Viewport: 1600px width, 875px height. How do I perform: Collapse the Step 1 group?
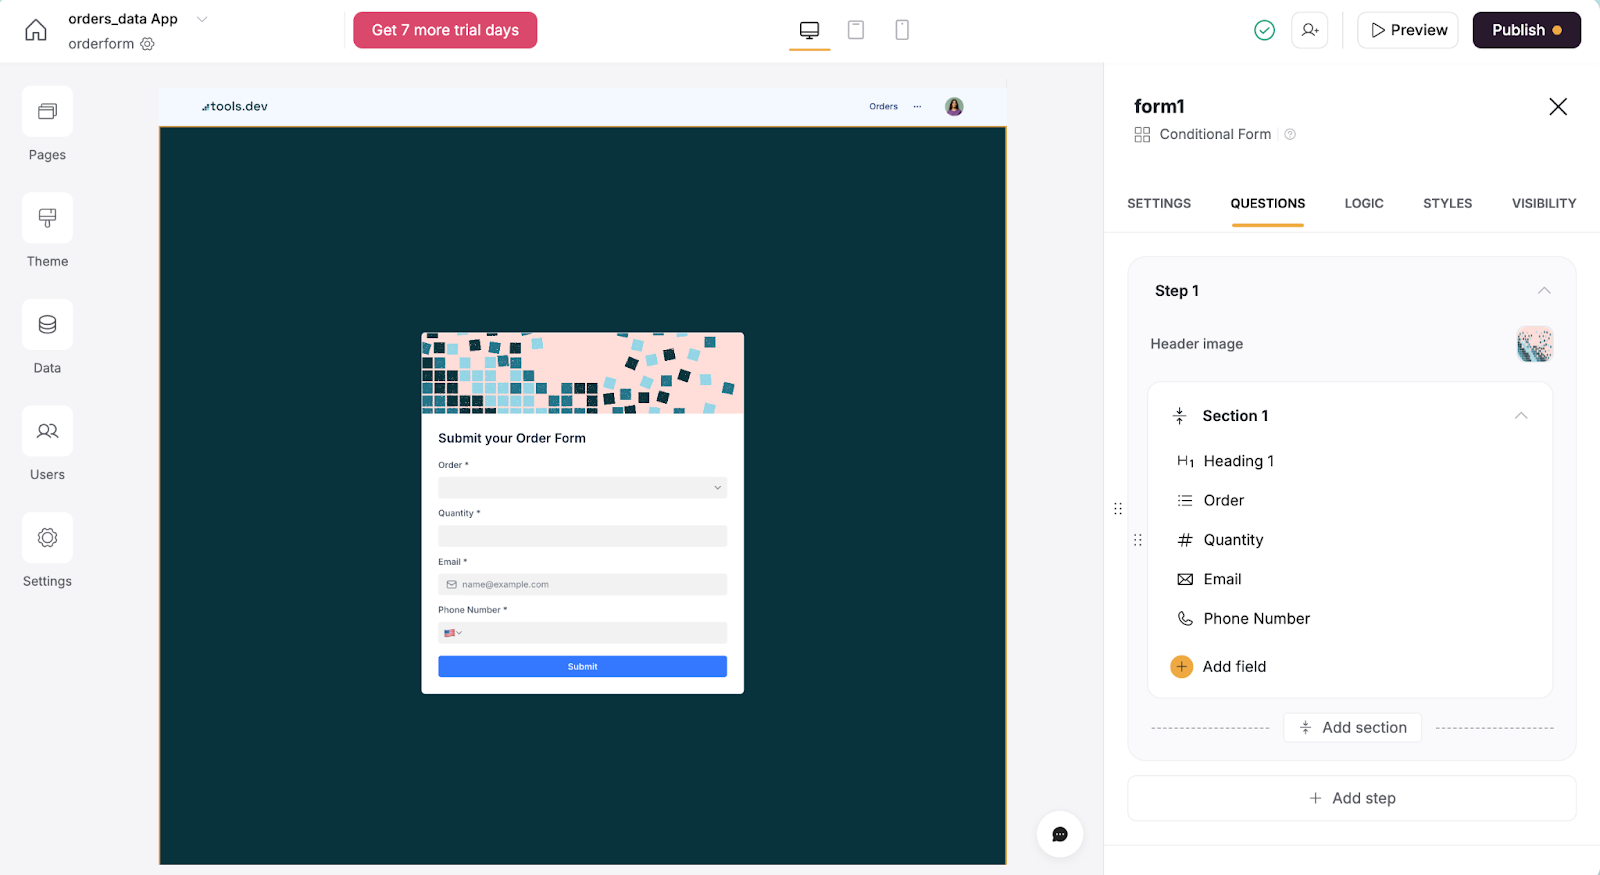[x=1544, y=291]
